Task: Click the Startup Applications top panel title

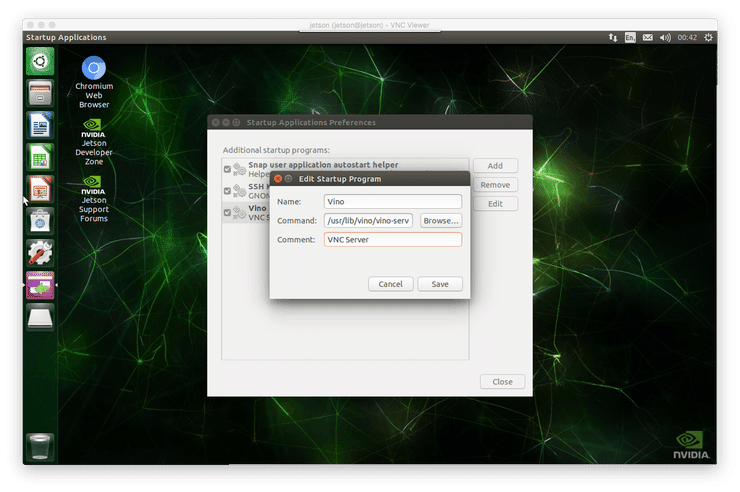Action: pos(66,37)
